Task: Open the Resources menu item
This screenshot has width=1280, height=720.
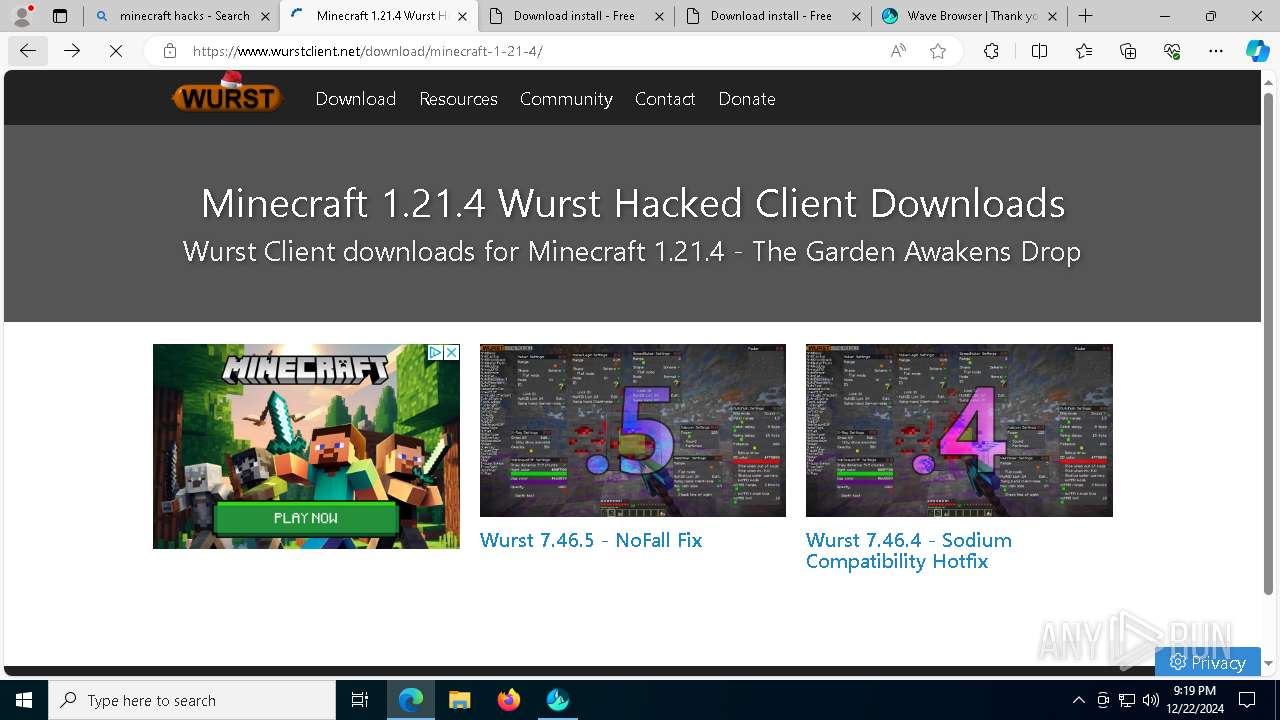Action: pyautogui.click(x=458, y=98)
